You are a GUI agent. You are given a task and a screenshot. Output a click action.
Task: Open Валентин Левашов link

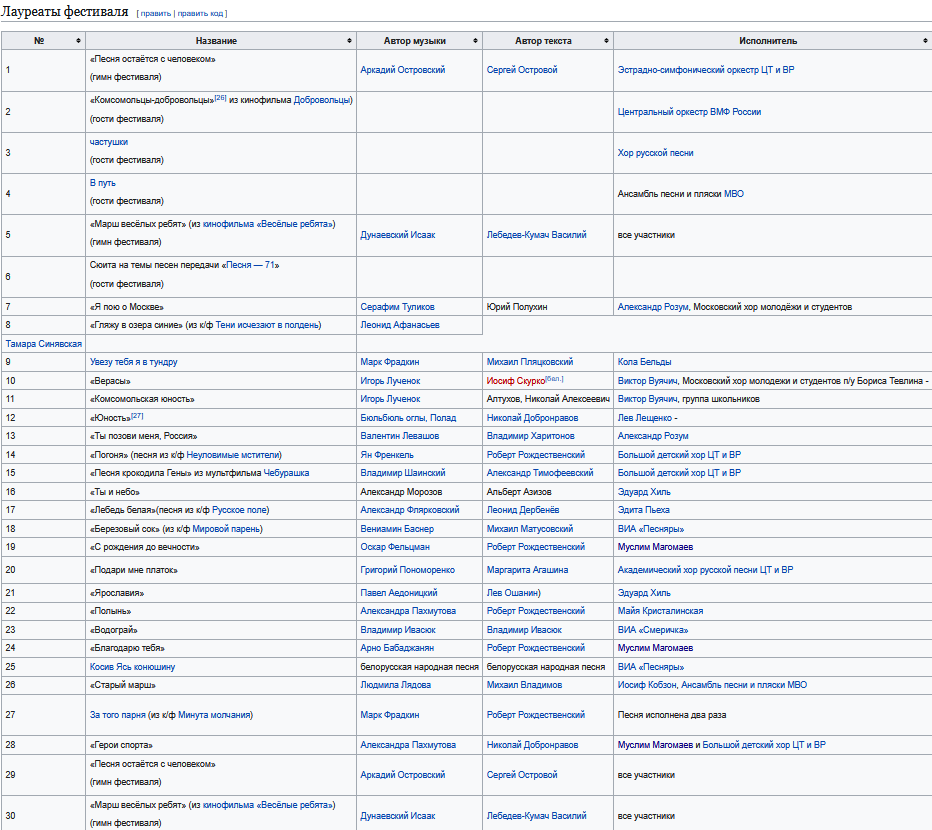tap(399, 436)
